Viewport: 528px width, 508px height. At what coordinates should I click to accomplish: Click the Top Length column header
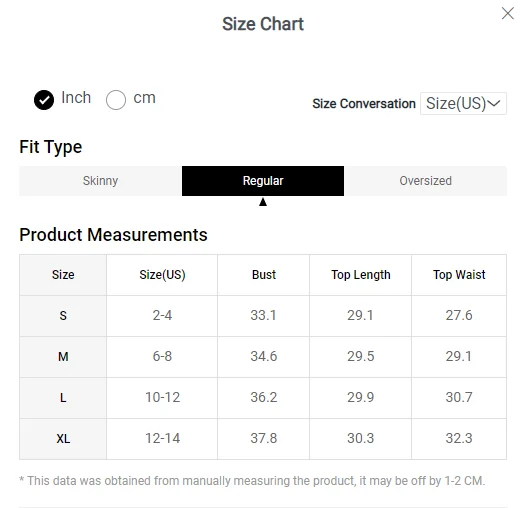click(361, 275)
